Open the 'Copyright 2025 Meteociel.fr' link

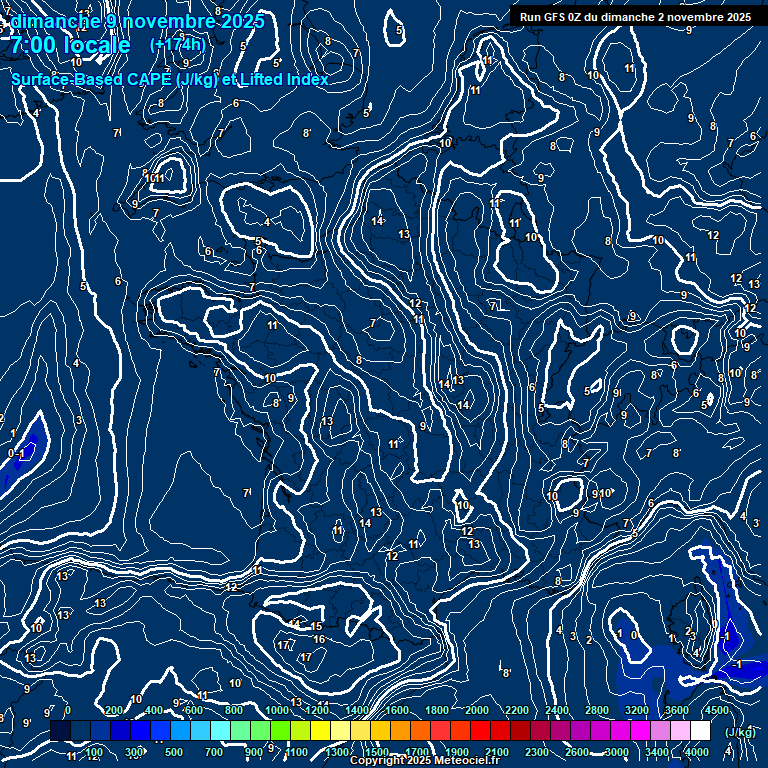point(424,761)
